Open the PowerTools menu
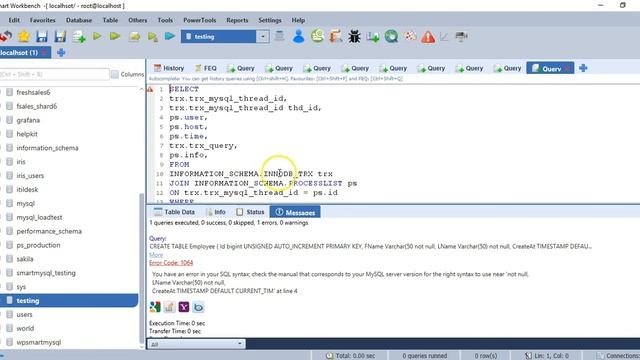 point(200,20)
